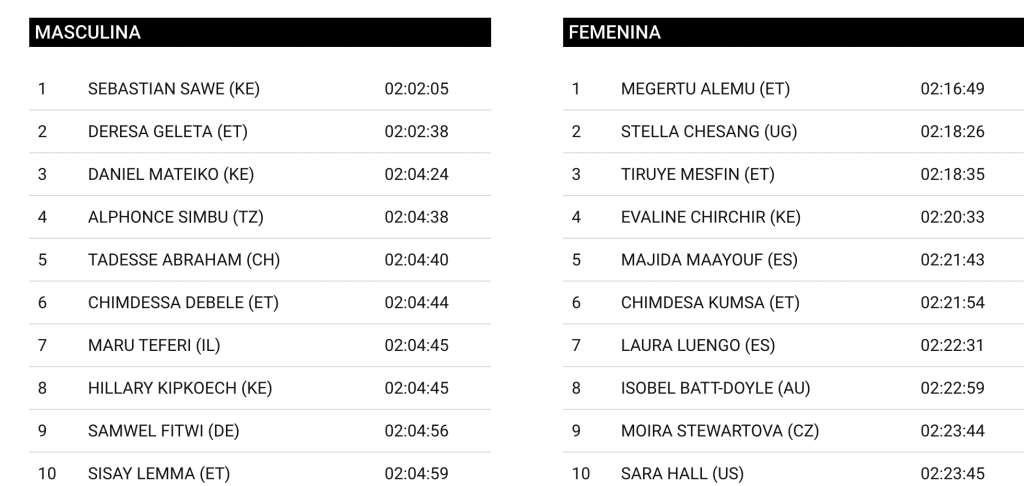Select Tiruye Mesfin (ET) row
1024x486 pixels.
(697, 175)
